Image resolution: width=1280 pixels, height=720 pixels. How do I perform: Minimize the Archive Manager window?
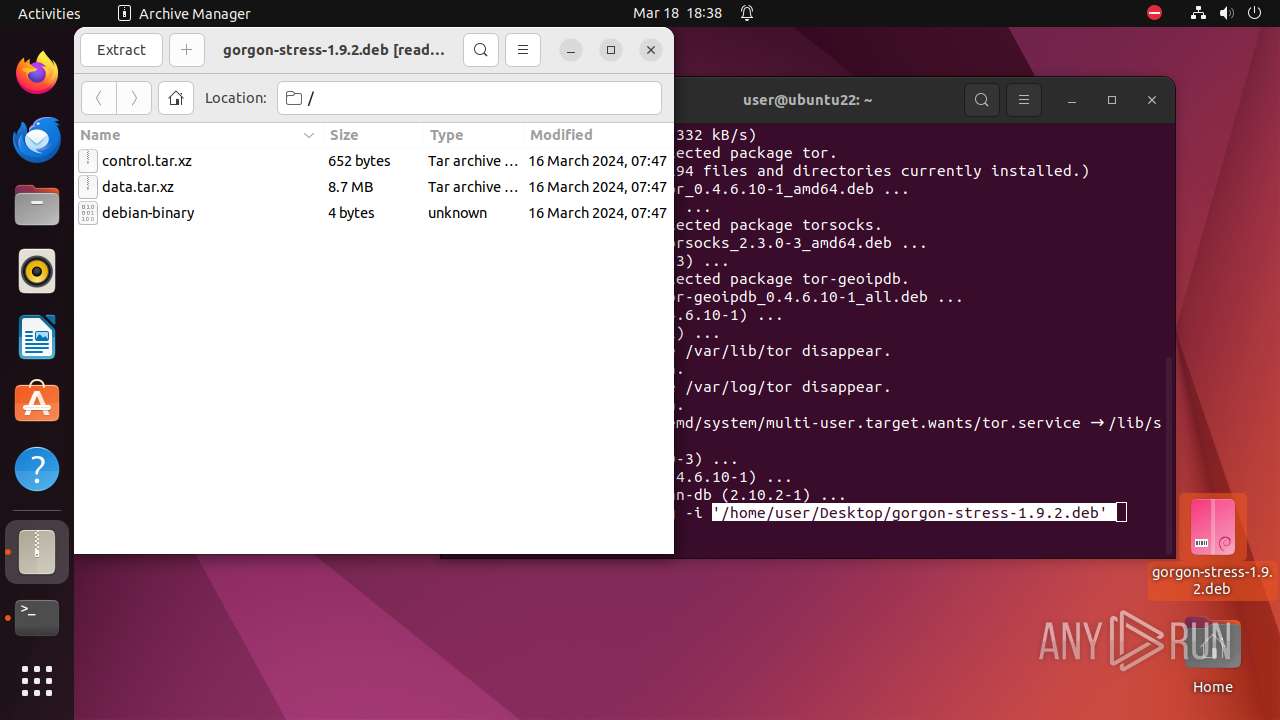[570, 50]
